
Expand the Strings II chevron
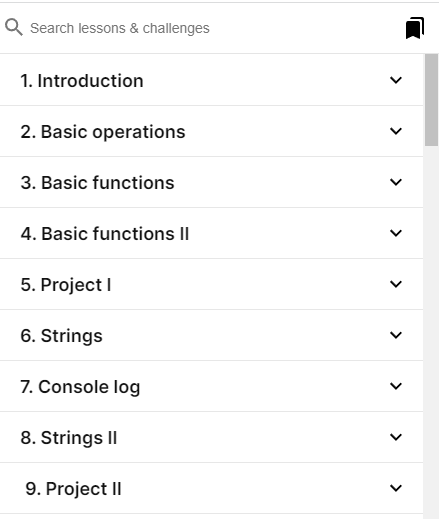pos(396,437)
